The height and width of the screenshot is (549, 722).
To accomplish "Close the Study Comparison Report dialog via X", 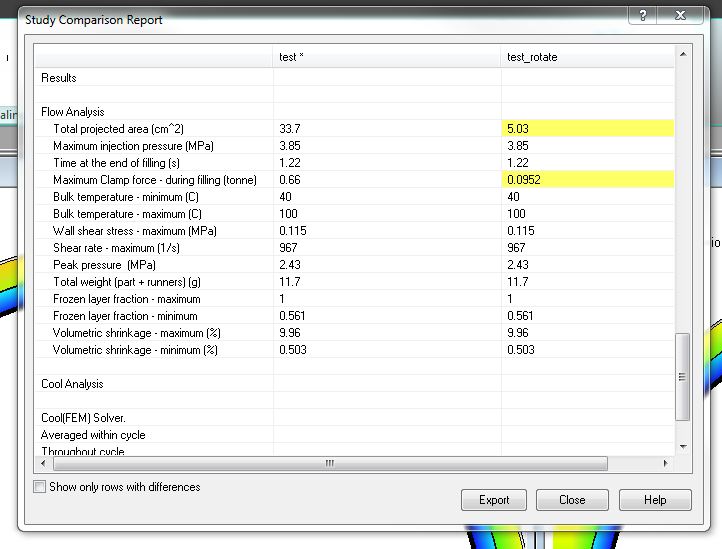I will (x=680, y=16).
